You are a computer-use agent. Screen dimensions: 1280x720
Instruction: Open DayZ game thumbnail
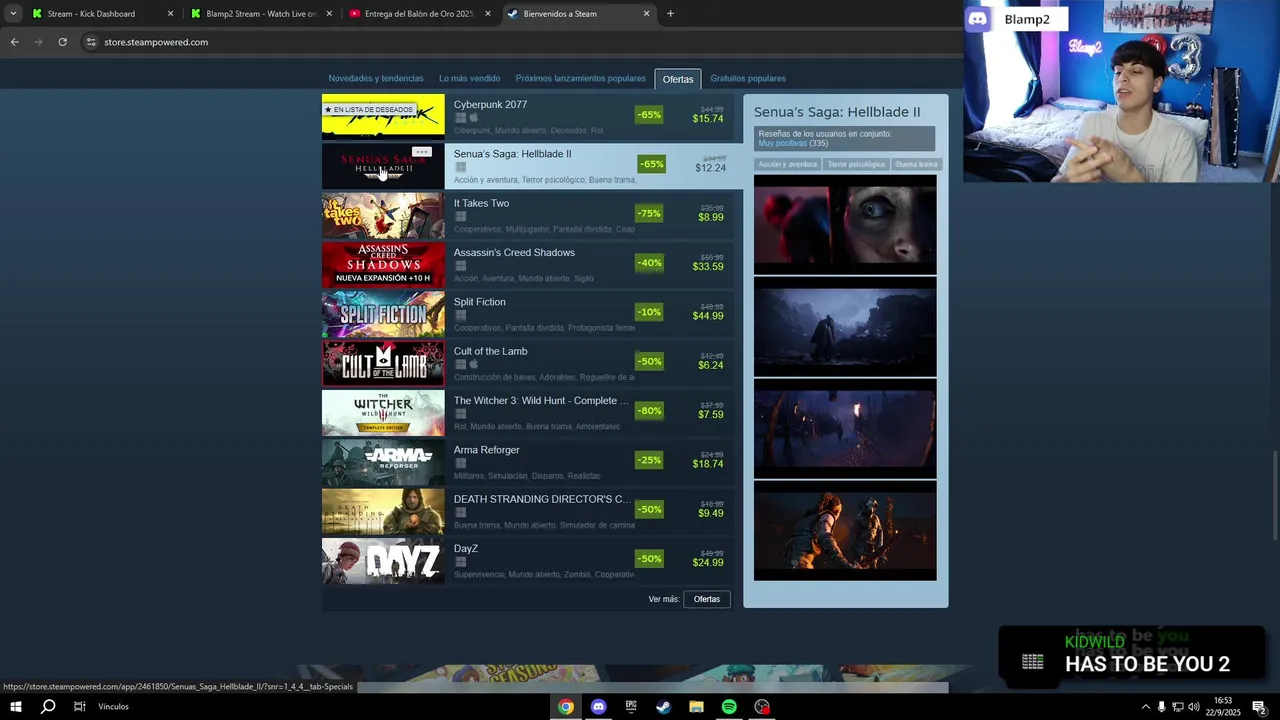coord(383,561)
